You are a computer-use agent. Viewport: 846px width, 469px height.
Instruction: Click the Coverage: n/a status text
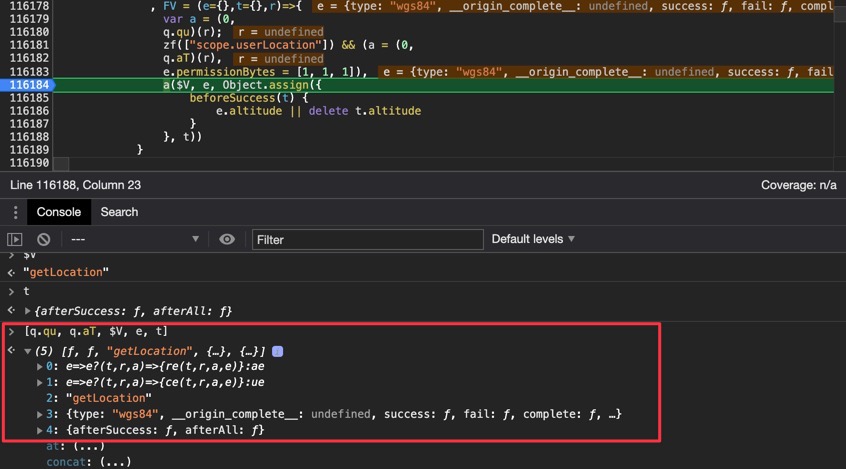pos(797,185)
